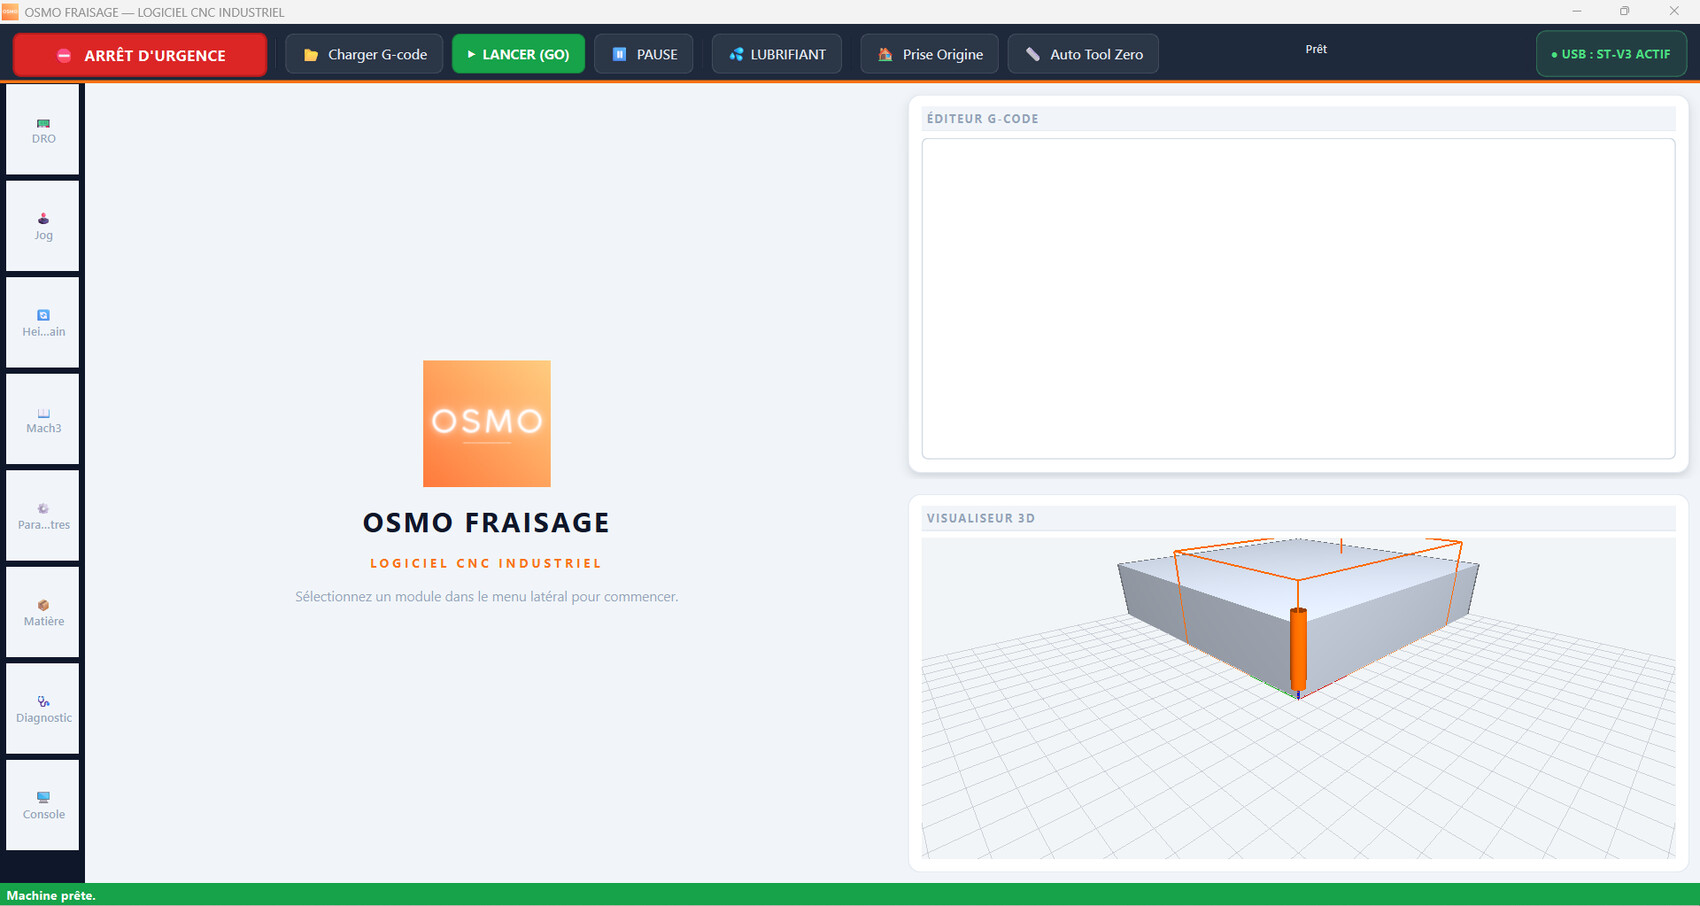Click the USB : ST-V3 ACTIF indicator
This screenshot has height=906, width=1700.
(x=1611, y=54)
